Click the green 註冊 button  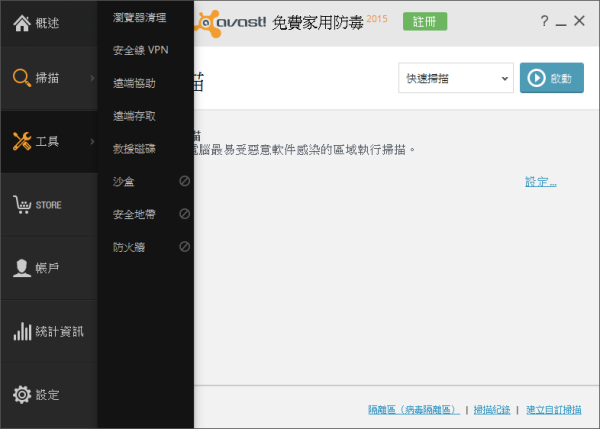point(425,21)
